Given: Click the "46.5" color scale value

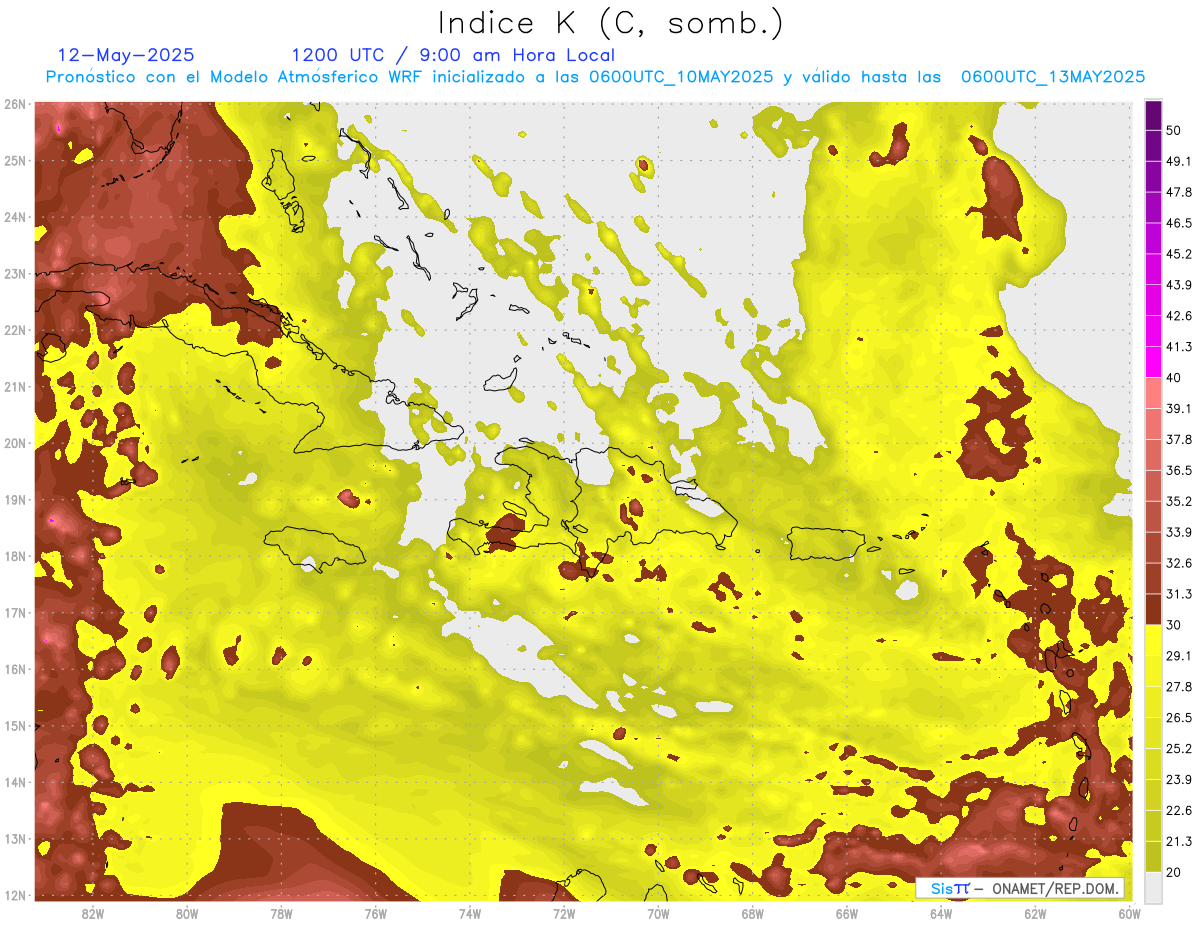Looking at the screenshot, I should click(x=1178, y=223).
